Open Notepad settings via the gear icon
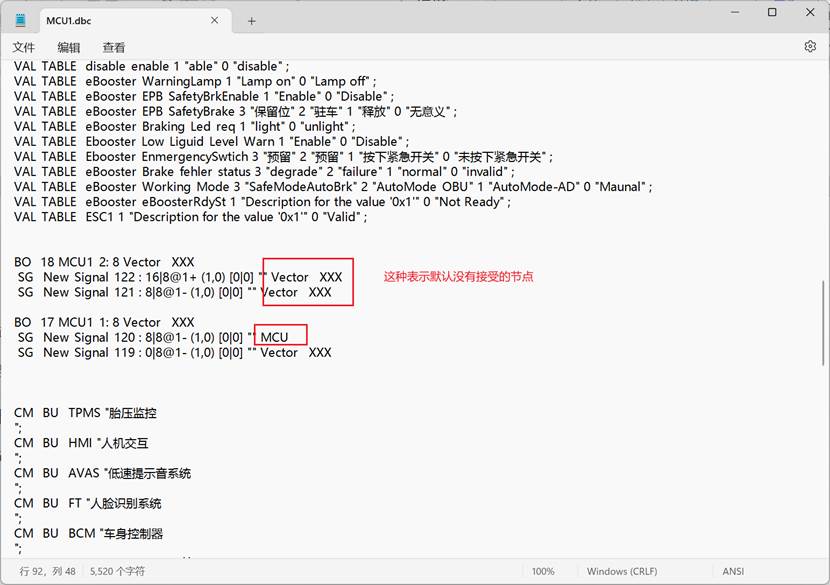The width and height of the screenshot is (830, 585). (x=810, y=46)
